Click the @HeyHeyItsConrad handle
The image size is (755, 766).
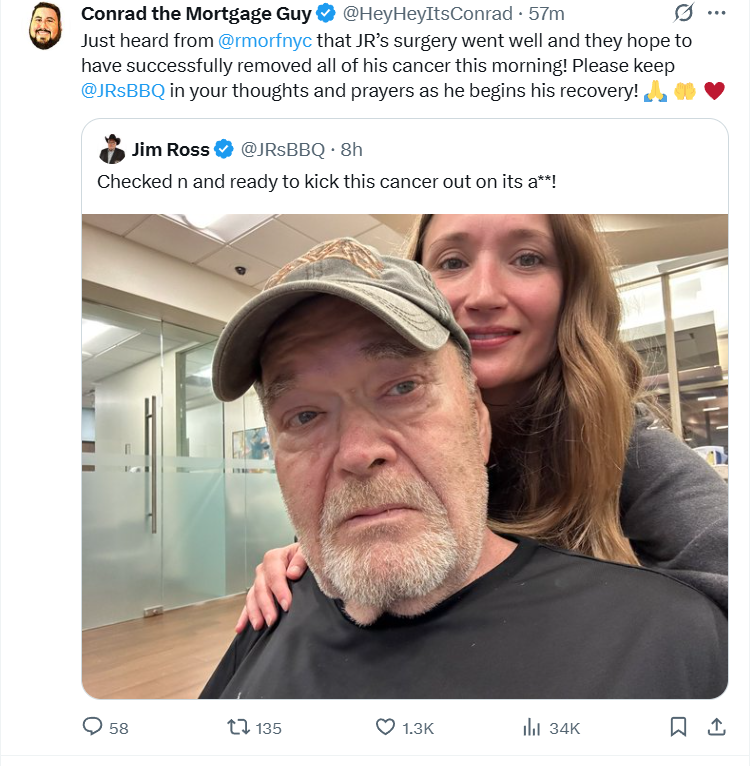point(428,14)
